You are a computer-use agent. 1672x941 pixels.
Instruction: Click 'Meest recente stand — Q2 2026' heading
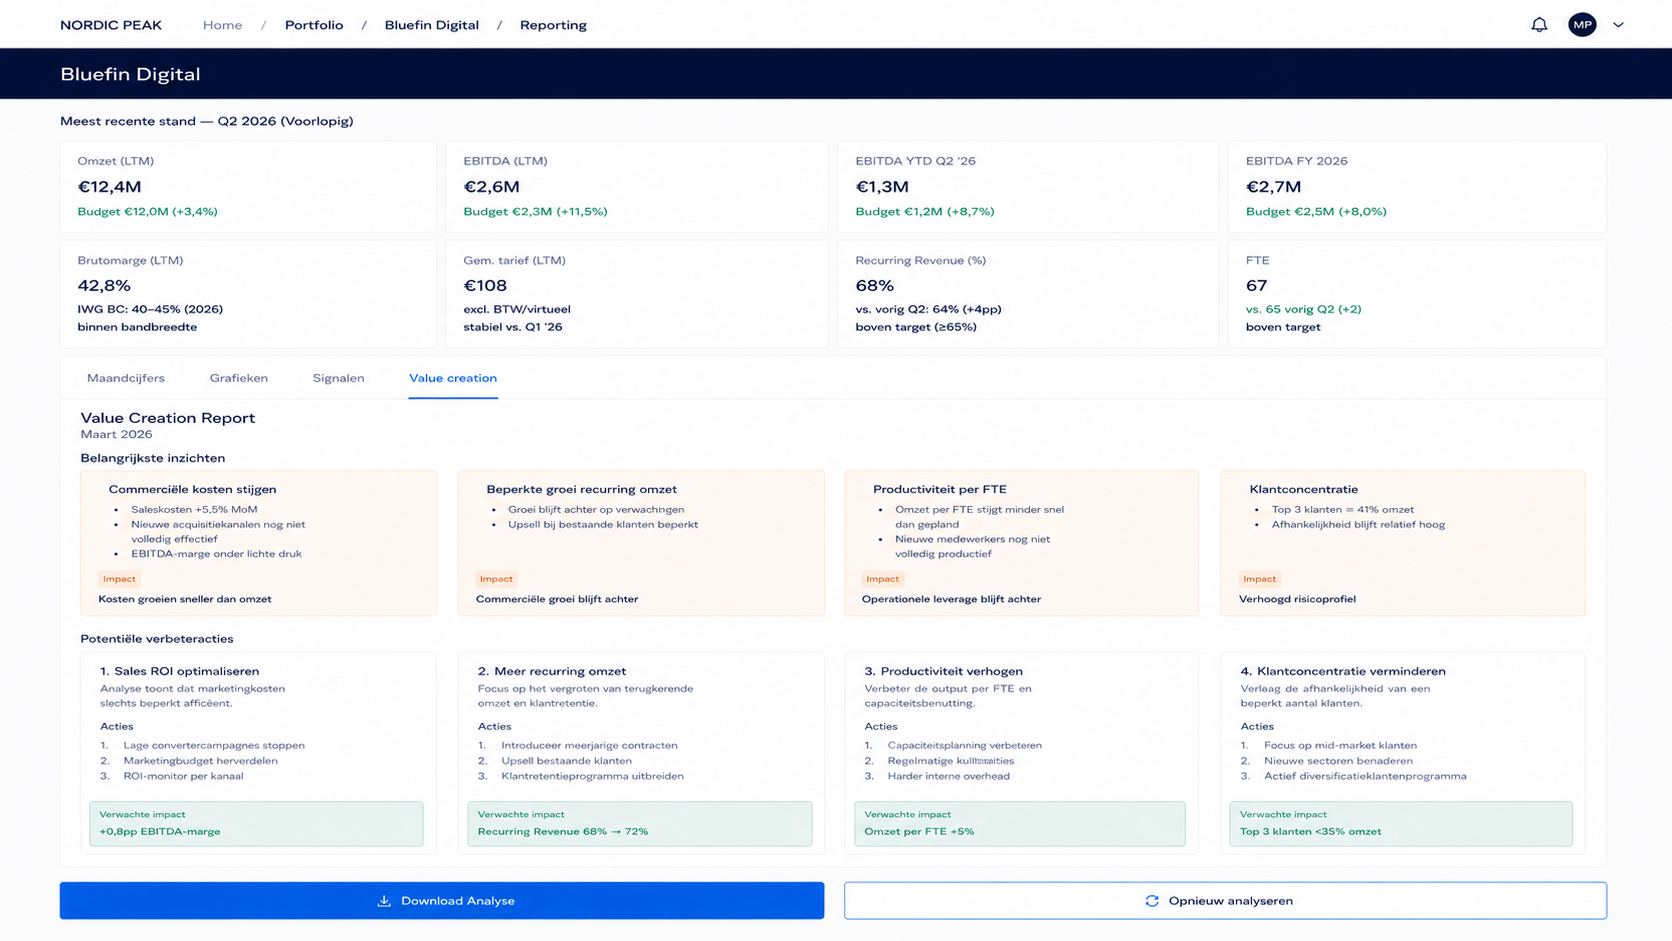207,121
